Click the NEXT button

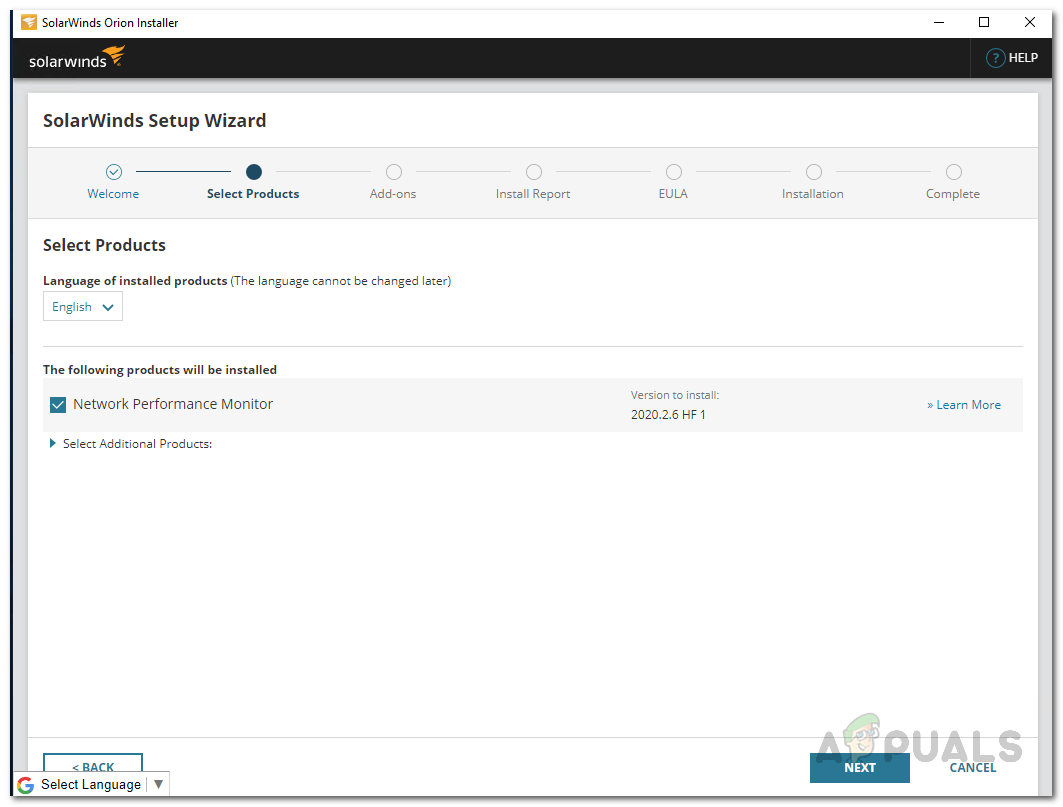coord(860,768)
